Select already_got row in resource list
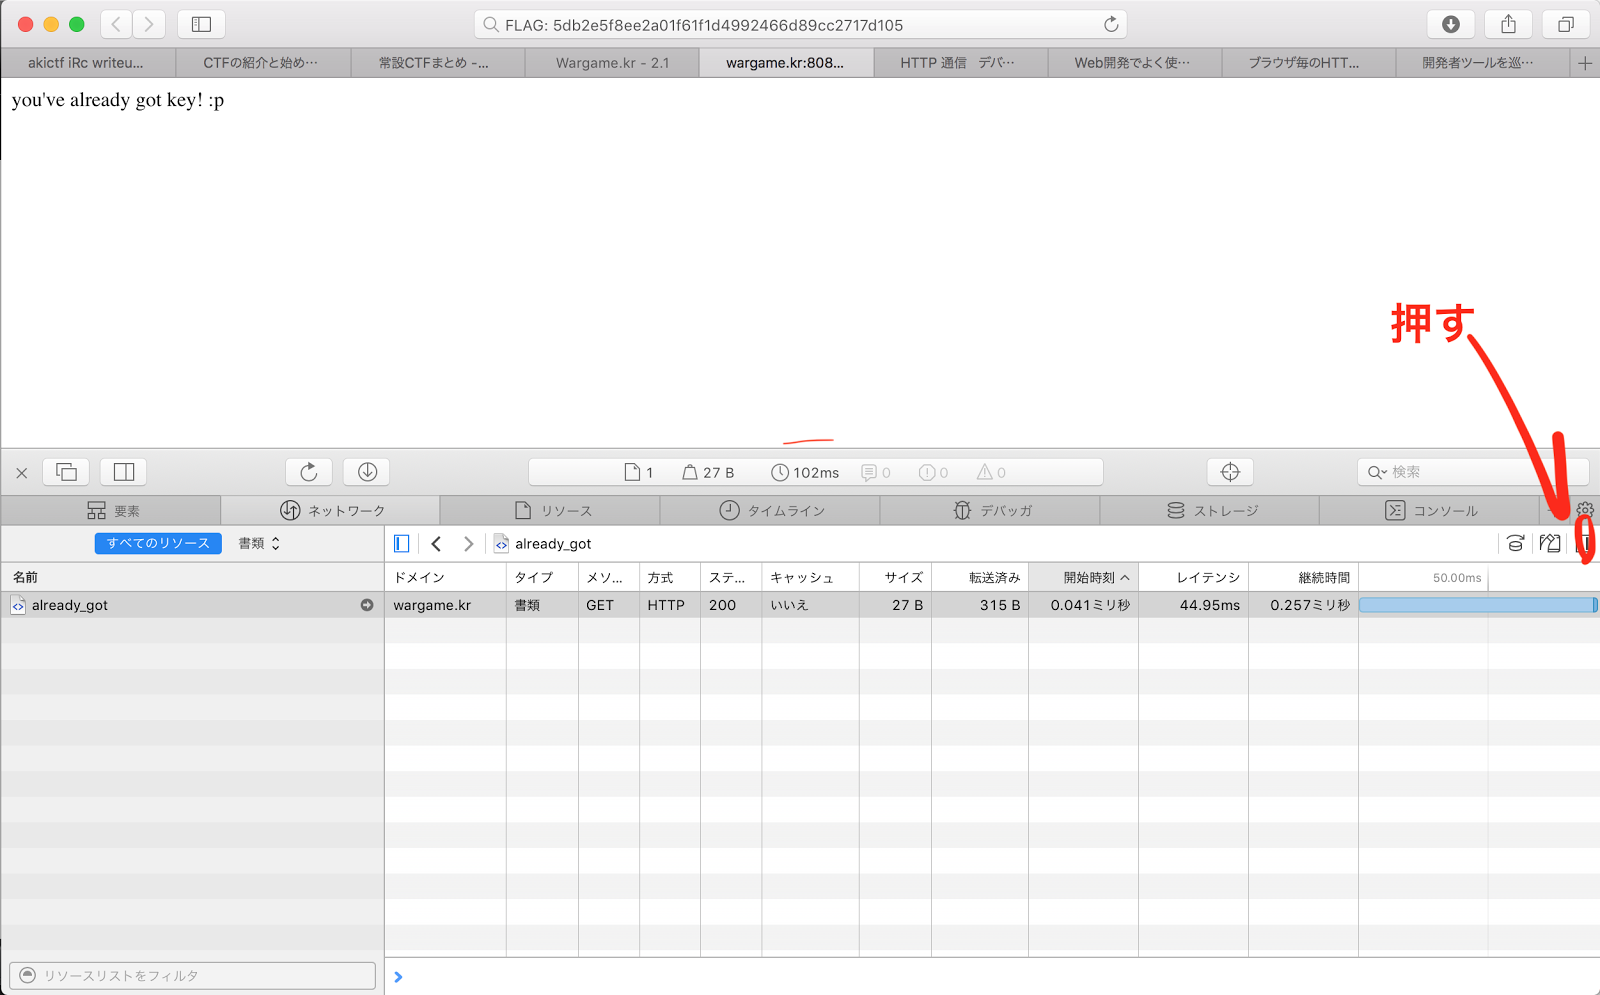The image size is (1600, 995). point(192,605)
